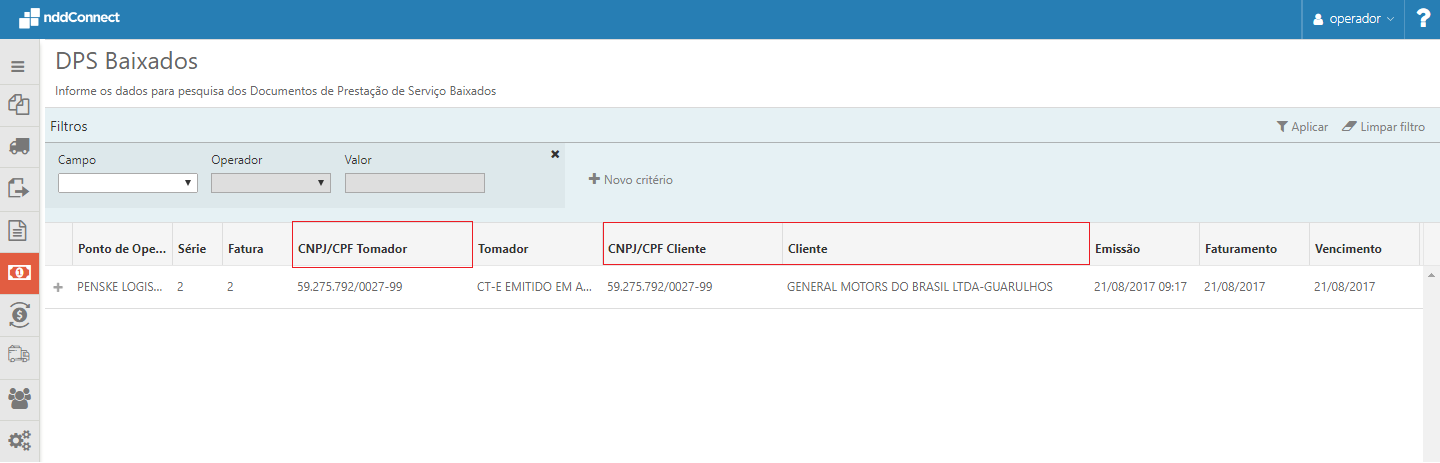Click the hamburger menu icon in sidebar
Screen dimensions: 1440x463
(x=18, y=66)
